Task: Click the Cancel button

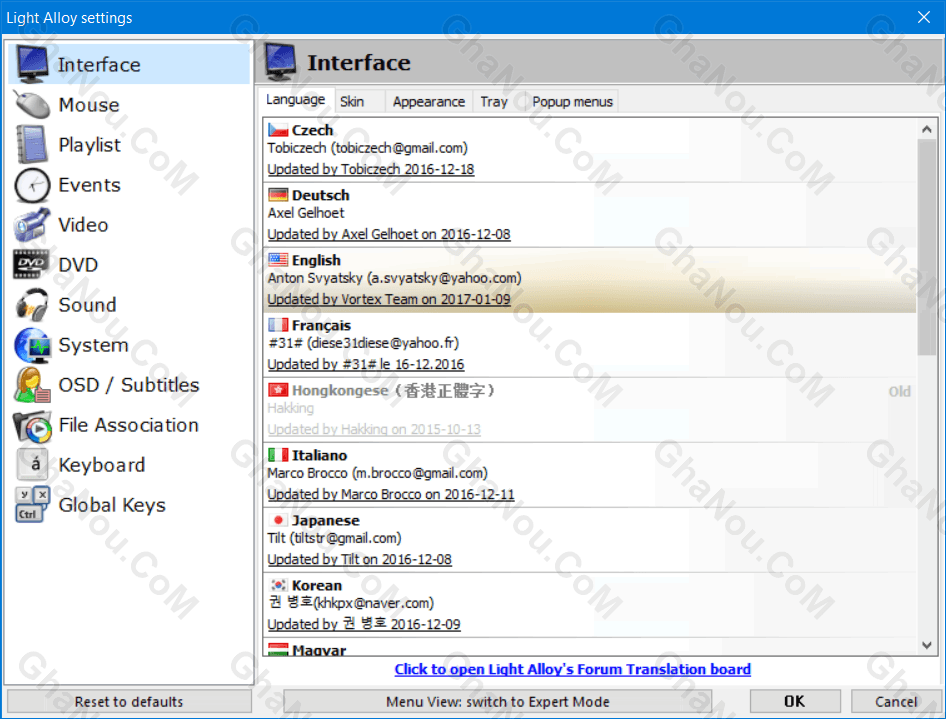Action: (x=896, y=702)
